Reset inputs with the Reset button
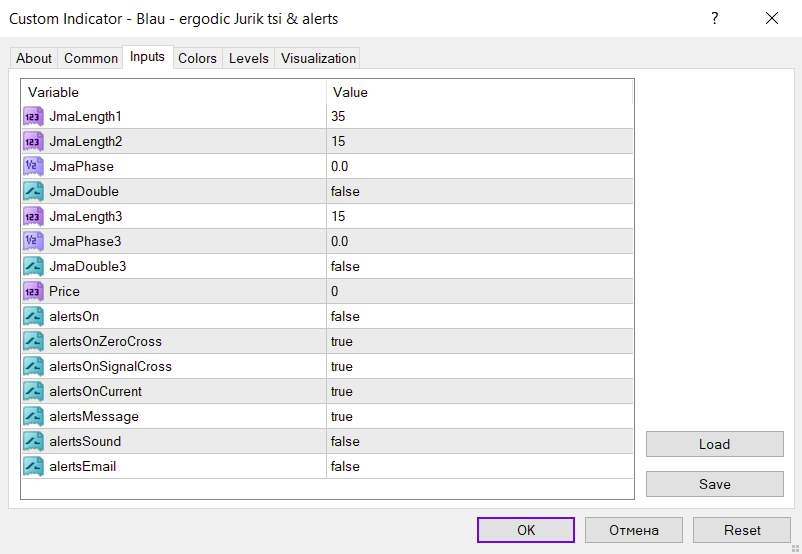This screenshot has width=802, height=554. [x=742, y=530]
